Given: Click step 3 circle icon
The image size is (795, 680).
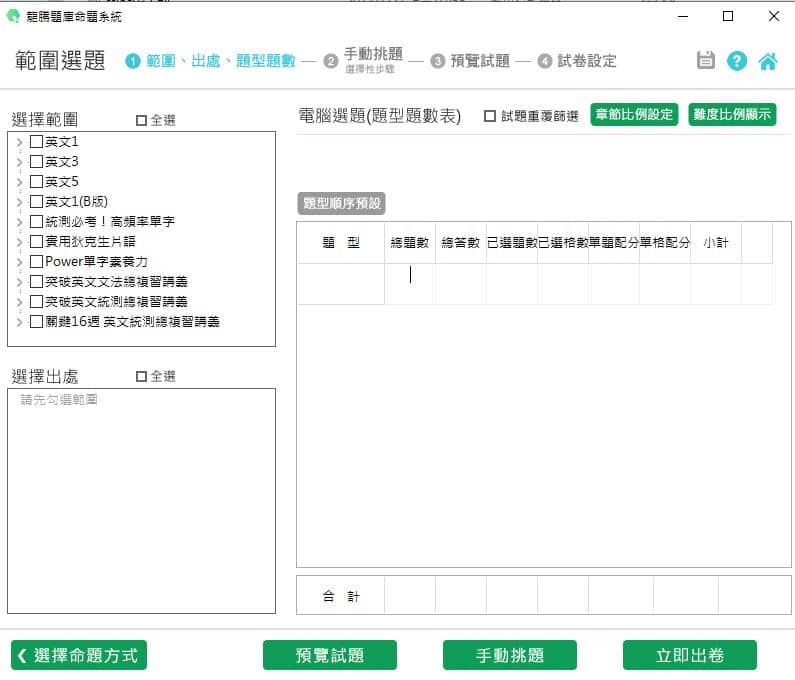Looking at the screenshot, I should (437, 61).
